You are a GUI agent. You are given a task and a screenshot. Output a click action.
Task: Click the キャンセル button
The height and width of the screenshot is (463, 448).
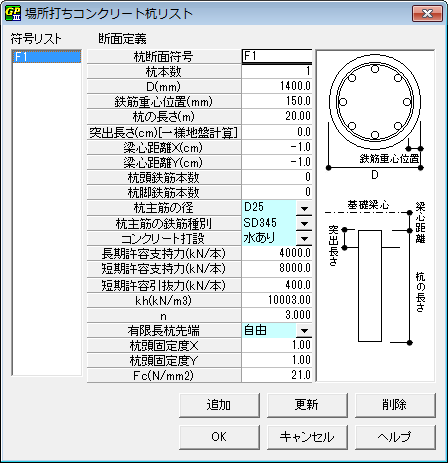point(307,437)
